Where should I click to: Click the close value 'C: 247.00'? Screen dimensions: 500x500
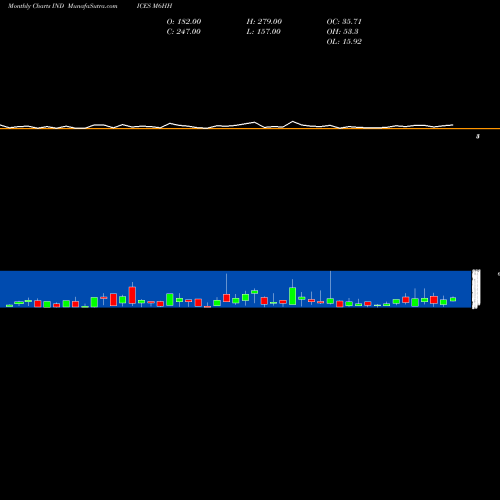[184, 32]
